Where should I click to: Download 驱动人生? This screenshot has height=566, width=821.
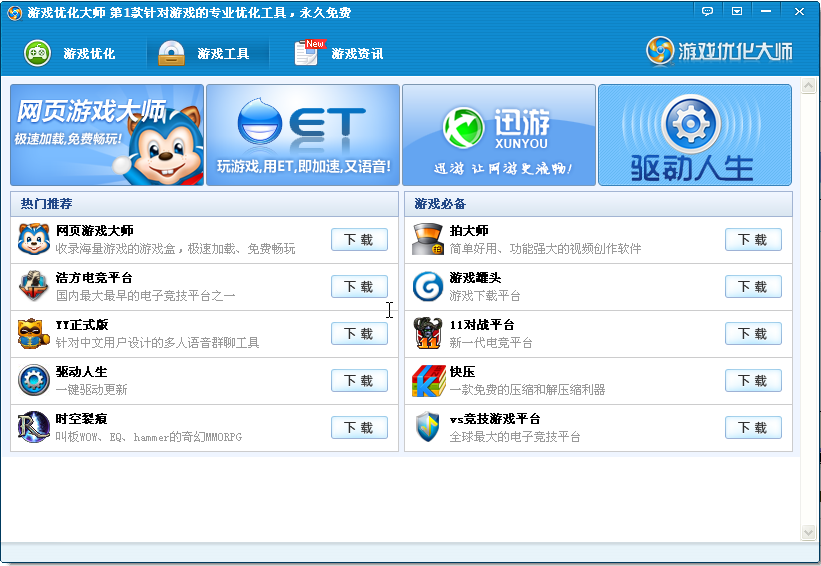(x=359, y=381)
